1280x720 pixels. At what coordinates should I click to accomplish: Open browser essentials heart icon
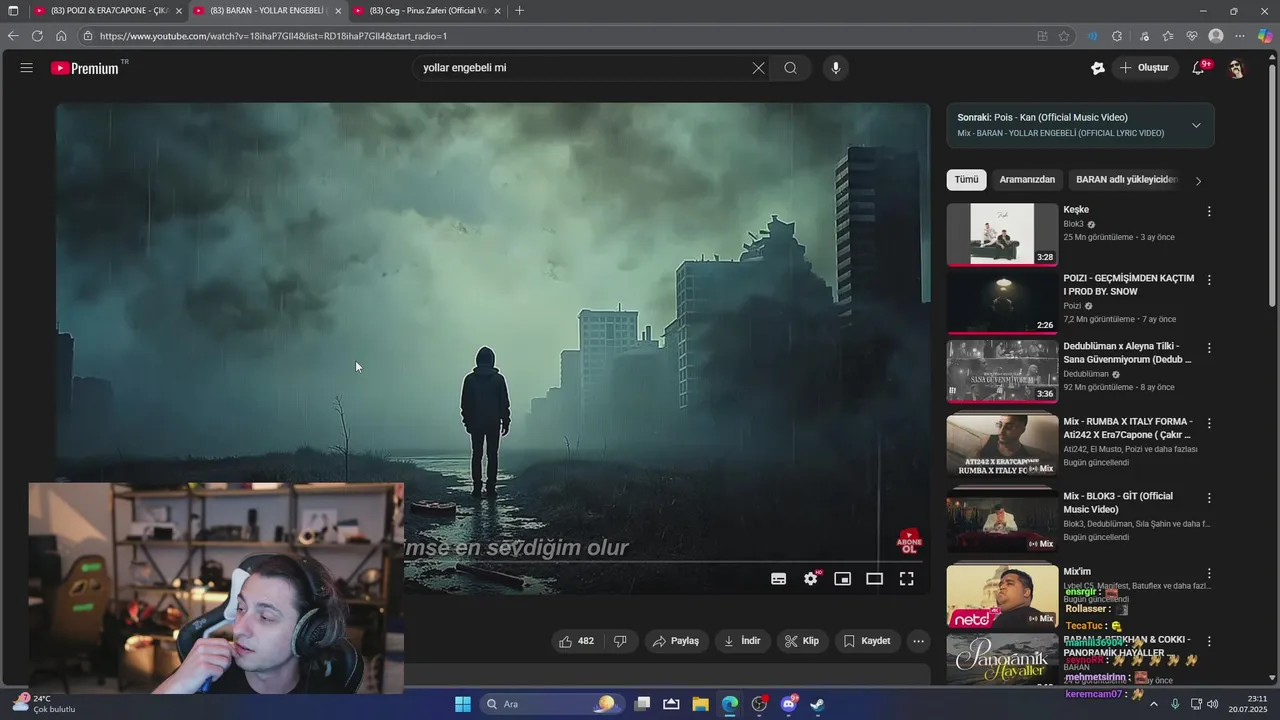click(x=1192, y=36)
